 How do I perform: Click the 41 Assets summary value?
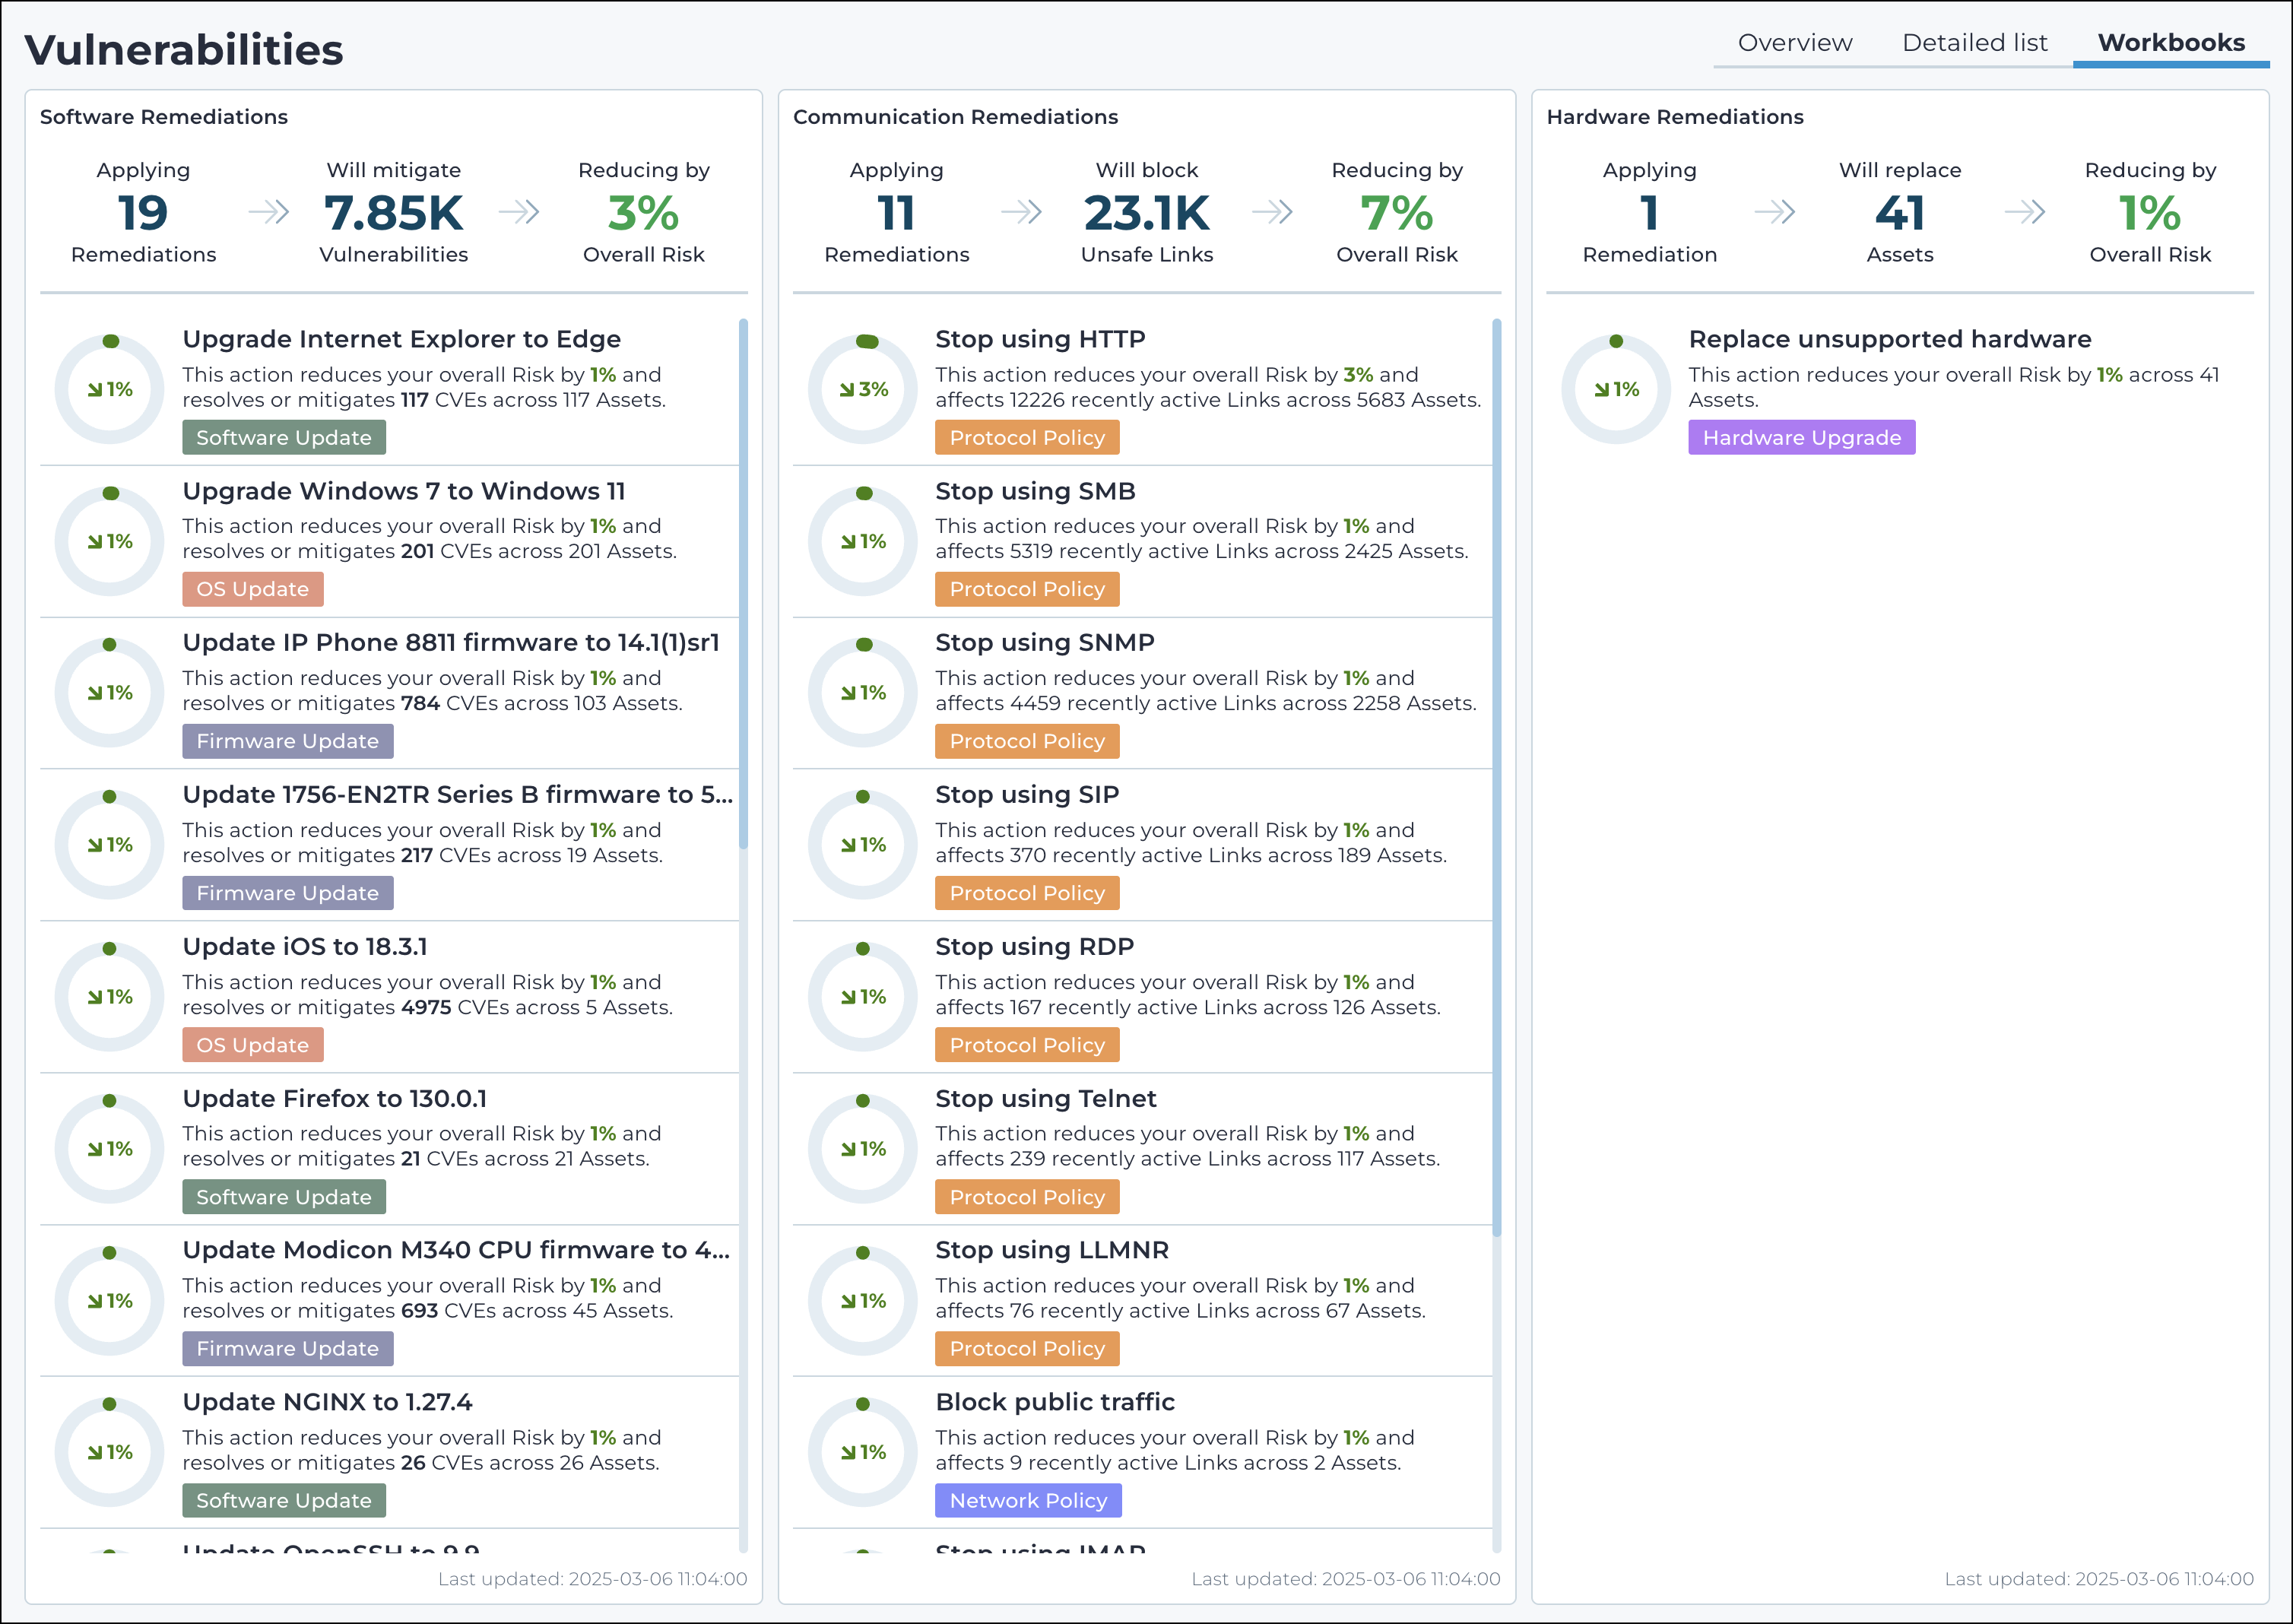pyautogui.click(x=1900, y=213)
